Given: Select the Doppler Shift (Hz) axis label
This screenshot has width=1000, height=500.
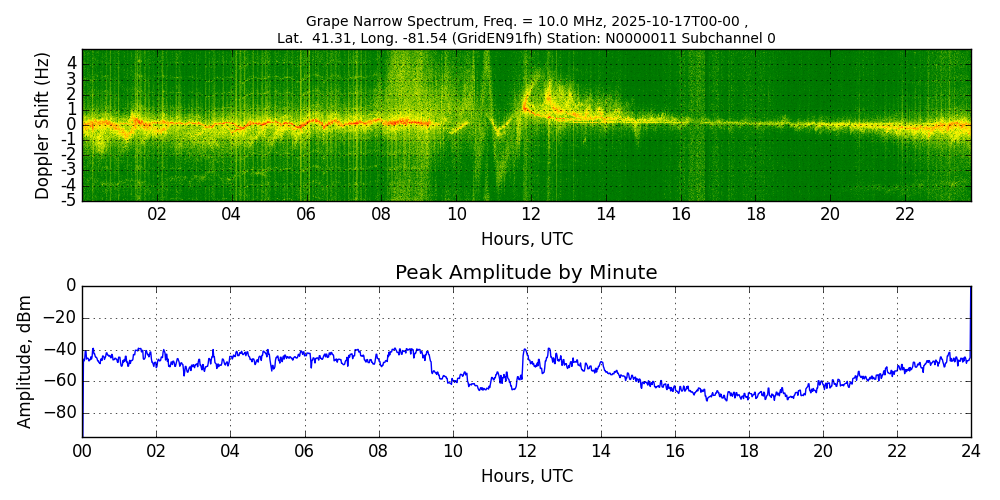Looking at the screenshot, I should click(x=42, y=125).
